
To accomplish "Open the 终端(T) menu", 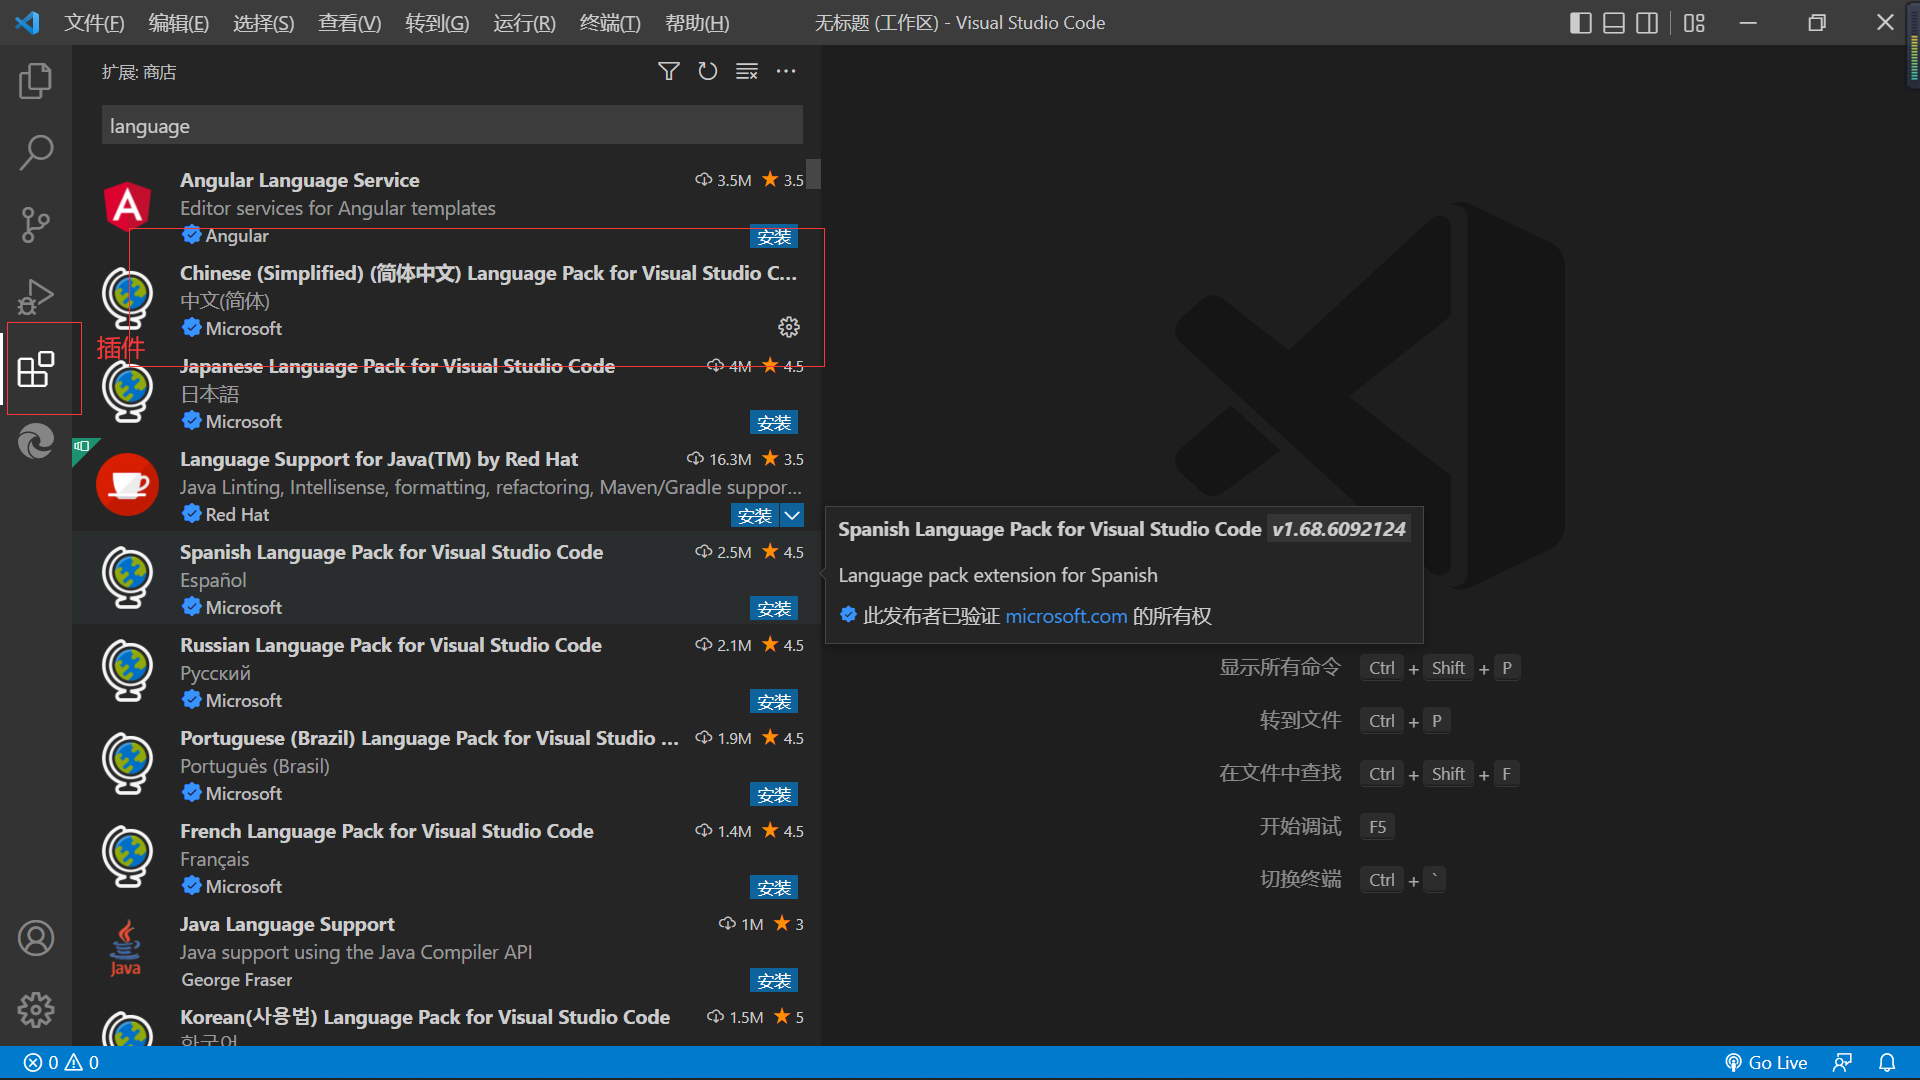I will pyautogui.click(x=609, y=22).
